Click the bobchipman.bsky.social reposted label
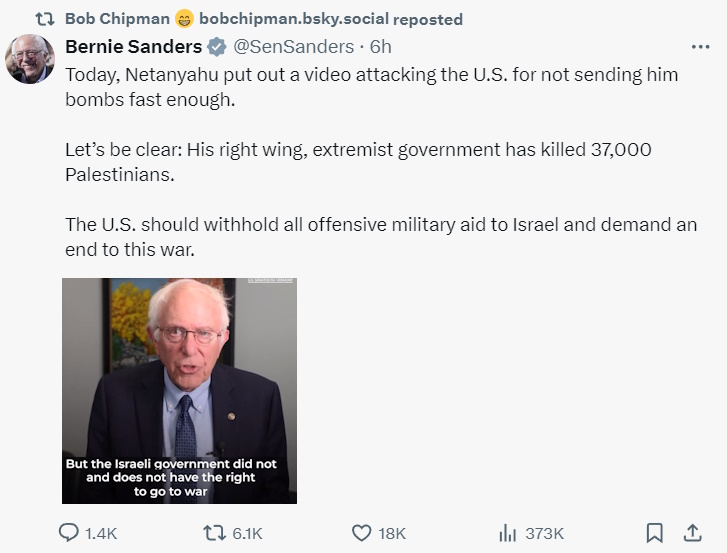Image resolution: width=727 pixels, height=553 pixels. [330, 18]
